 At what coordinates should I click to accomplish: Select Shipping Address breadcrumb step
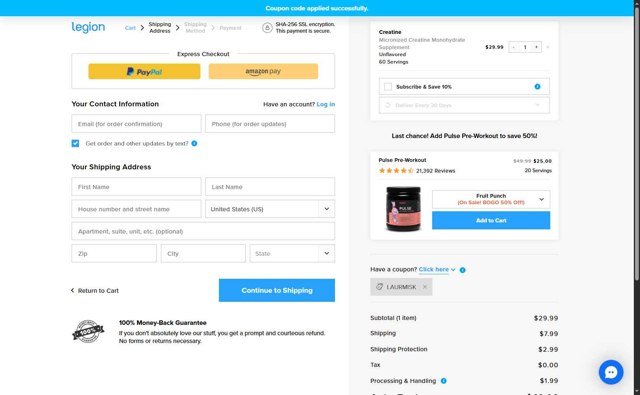160,28
